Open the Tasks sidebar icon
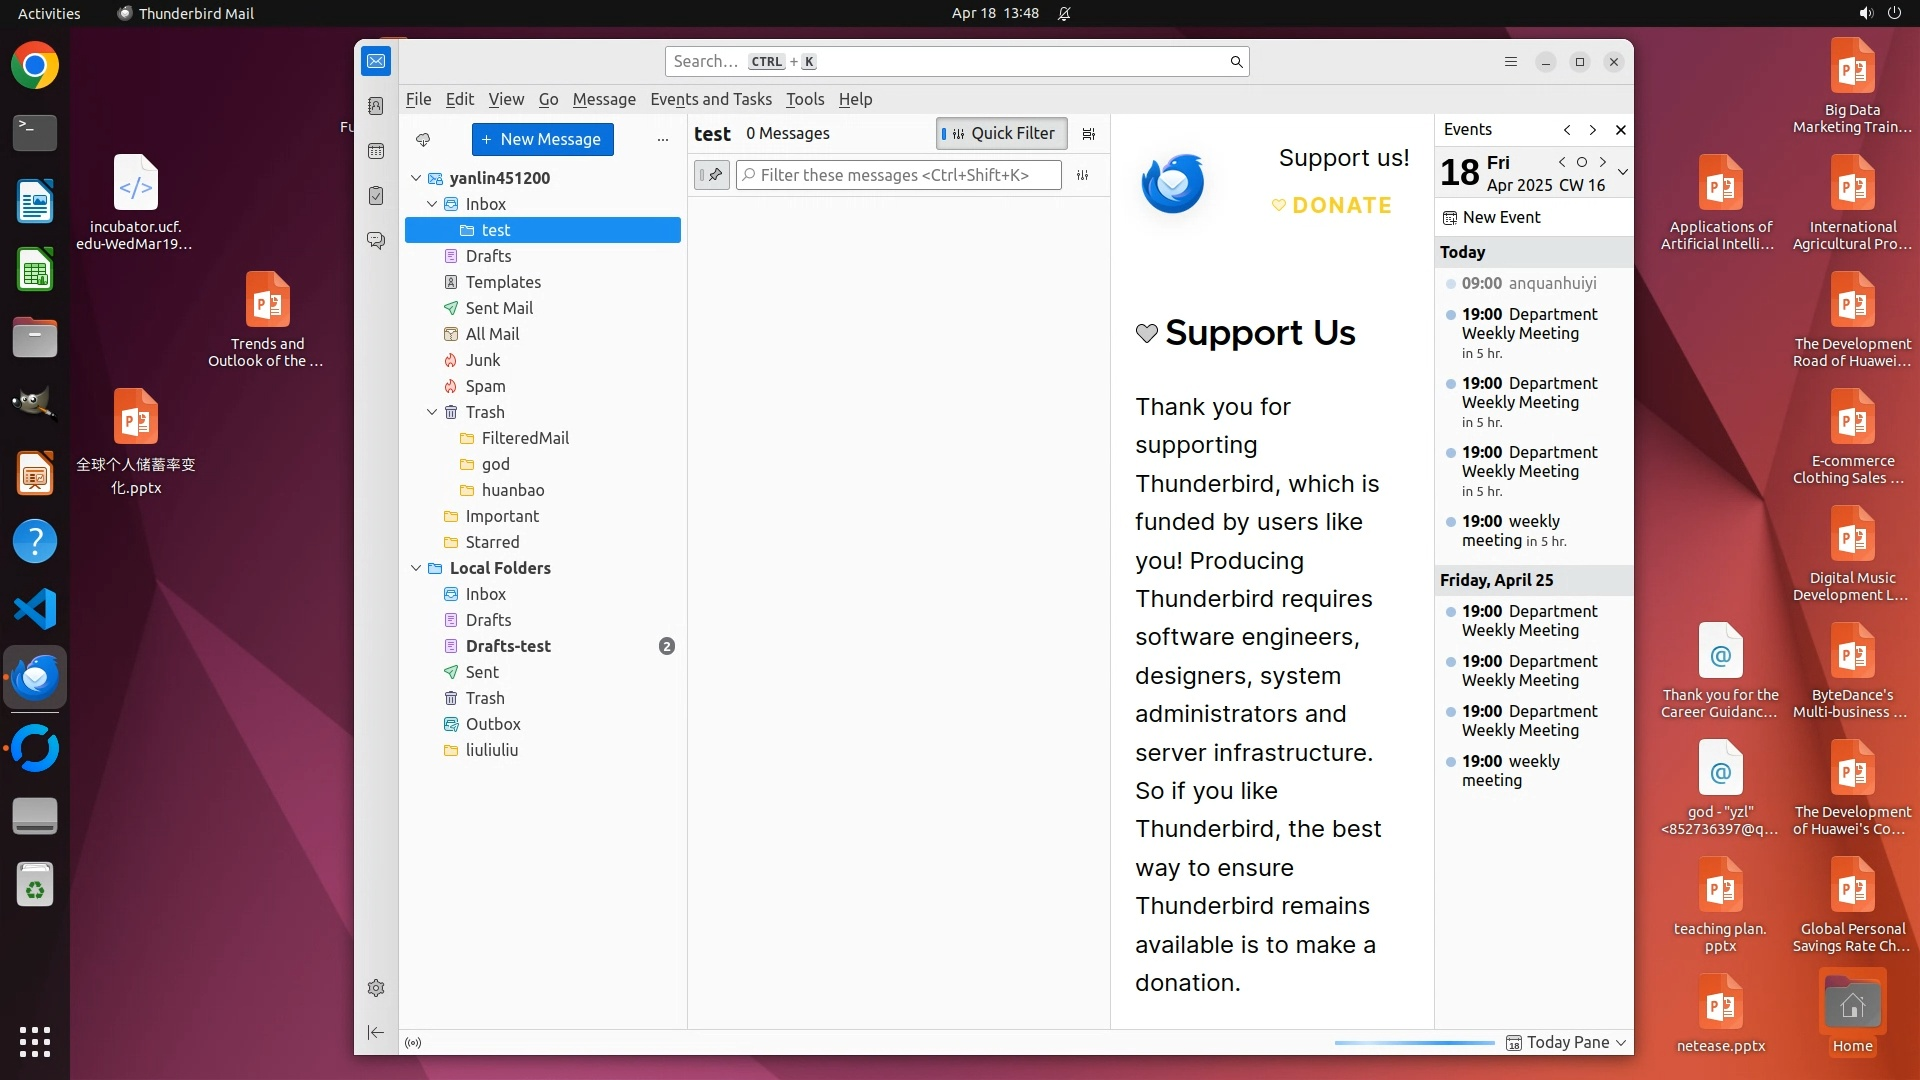The height and width of the screenshot is (1080, 1920). (376, 196)
